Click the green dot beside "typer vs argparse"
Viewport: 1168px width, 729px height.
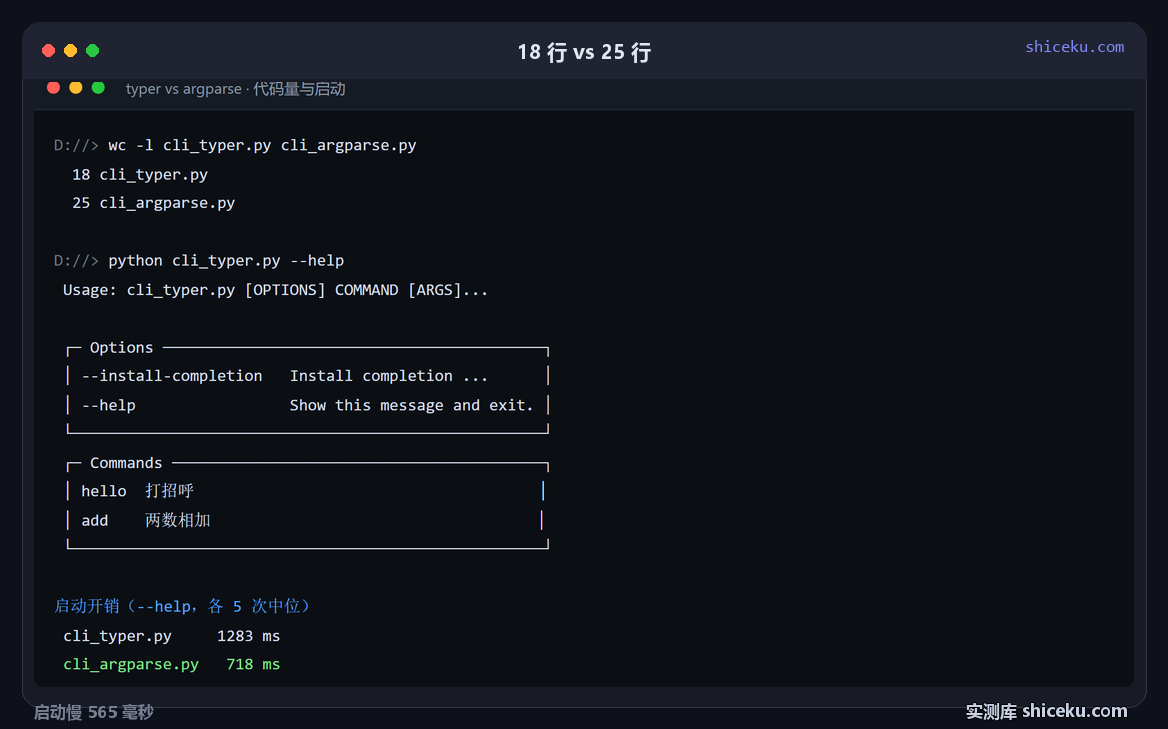point(98,88)
